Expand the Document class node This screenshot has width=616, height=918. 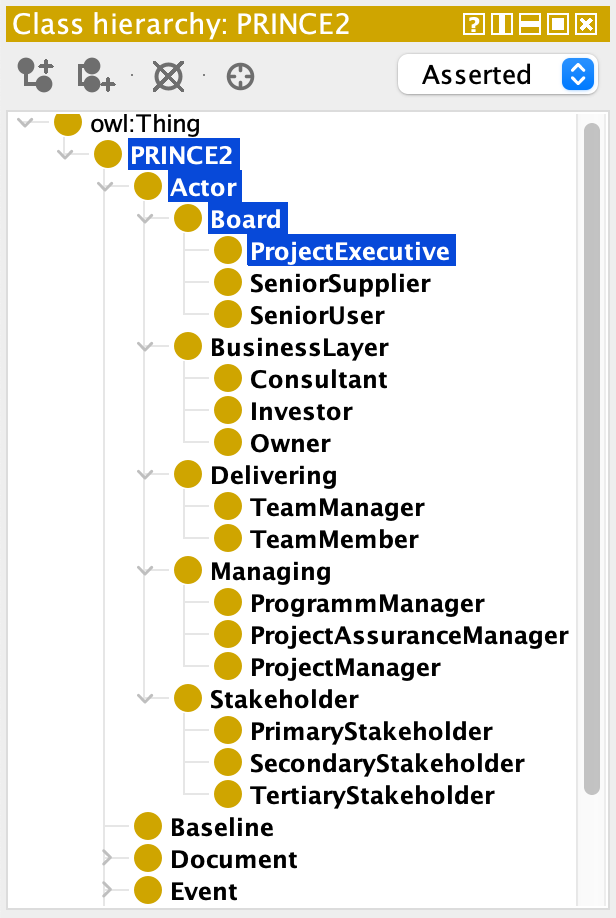point(107,859)
